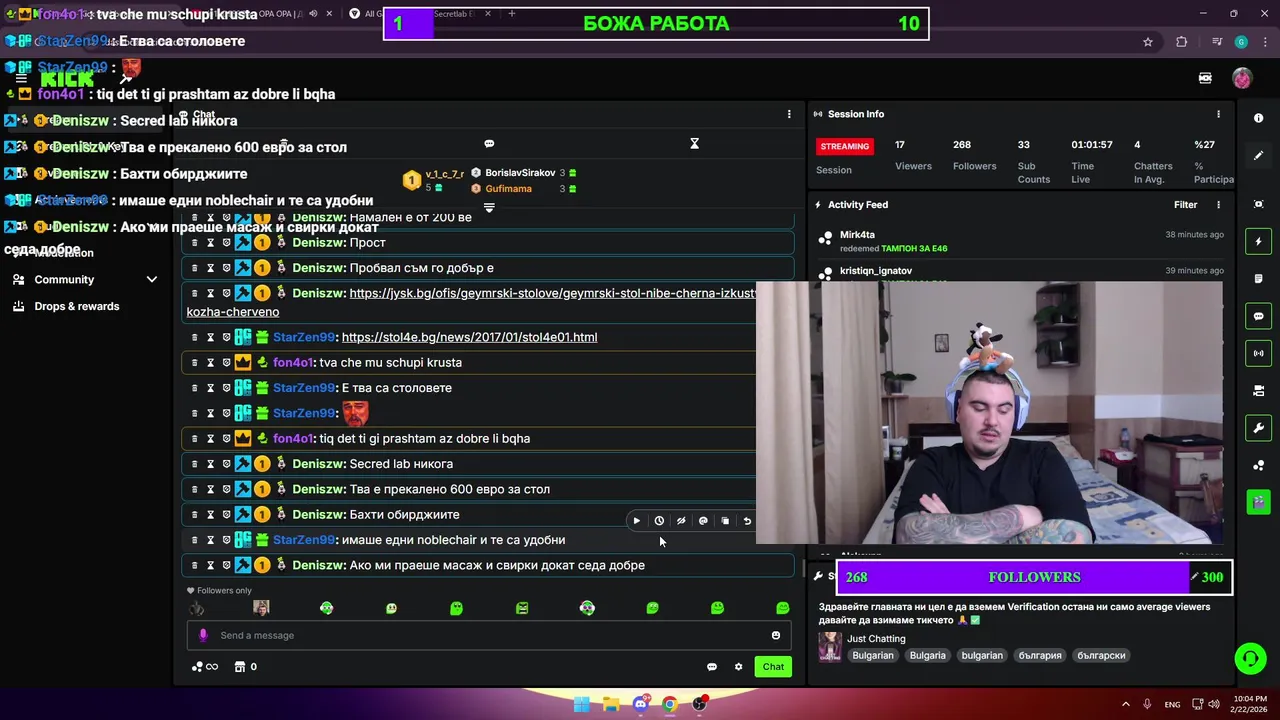Screen dimensions: 1280x720
Task: Click the purple microphone icon in message box
Action: 203,635
